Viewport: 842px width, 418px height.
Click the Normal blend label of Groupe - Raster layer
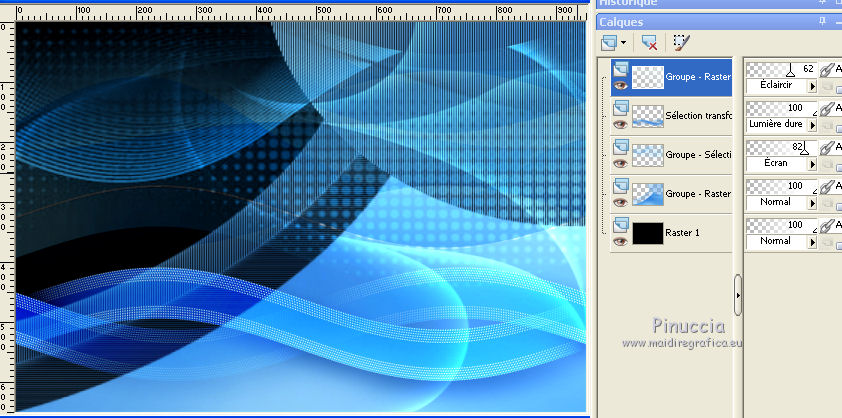click(776, 202)
